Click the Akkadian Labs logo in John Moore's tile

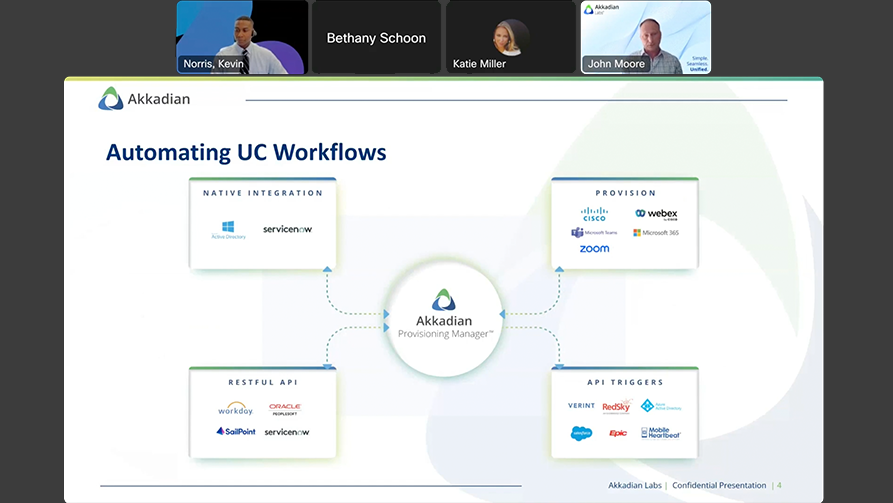[602, 9]
